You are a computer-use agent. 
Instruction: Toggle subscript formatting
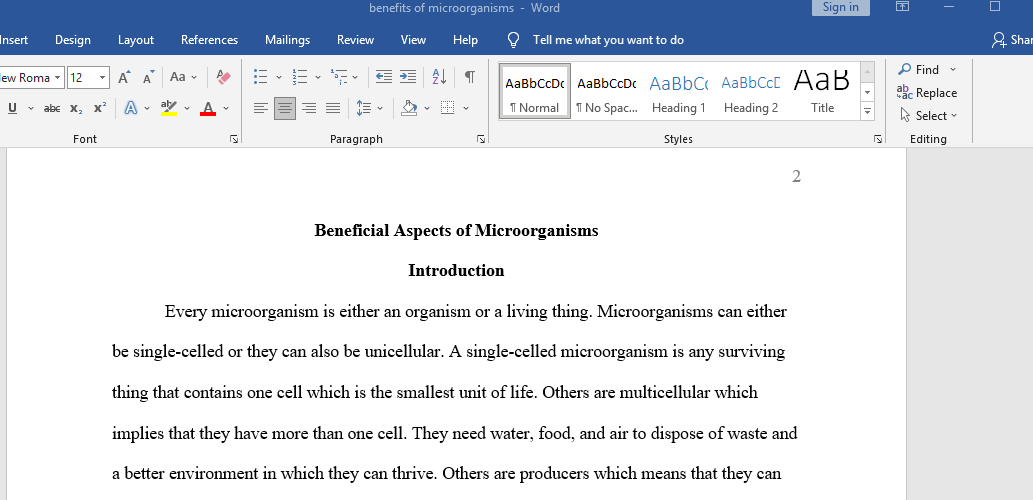(x=76, y=108)
